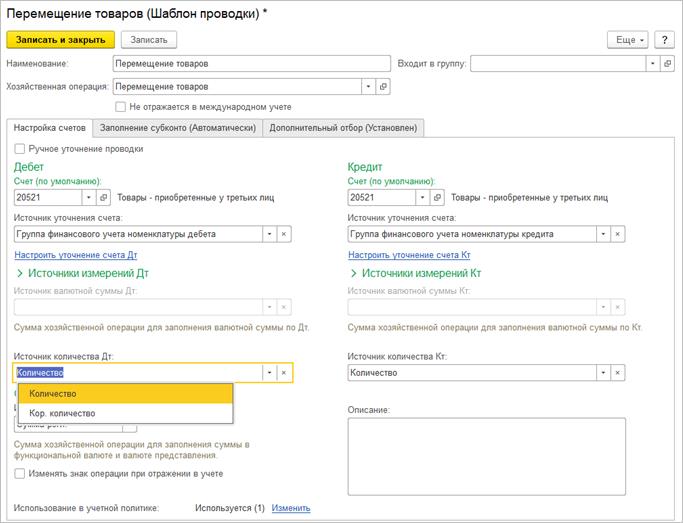
Task: Enable 'Ручное уточнение проводки' checkbox
Action: click(x=20, y=149)
